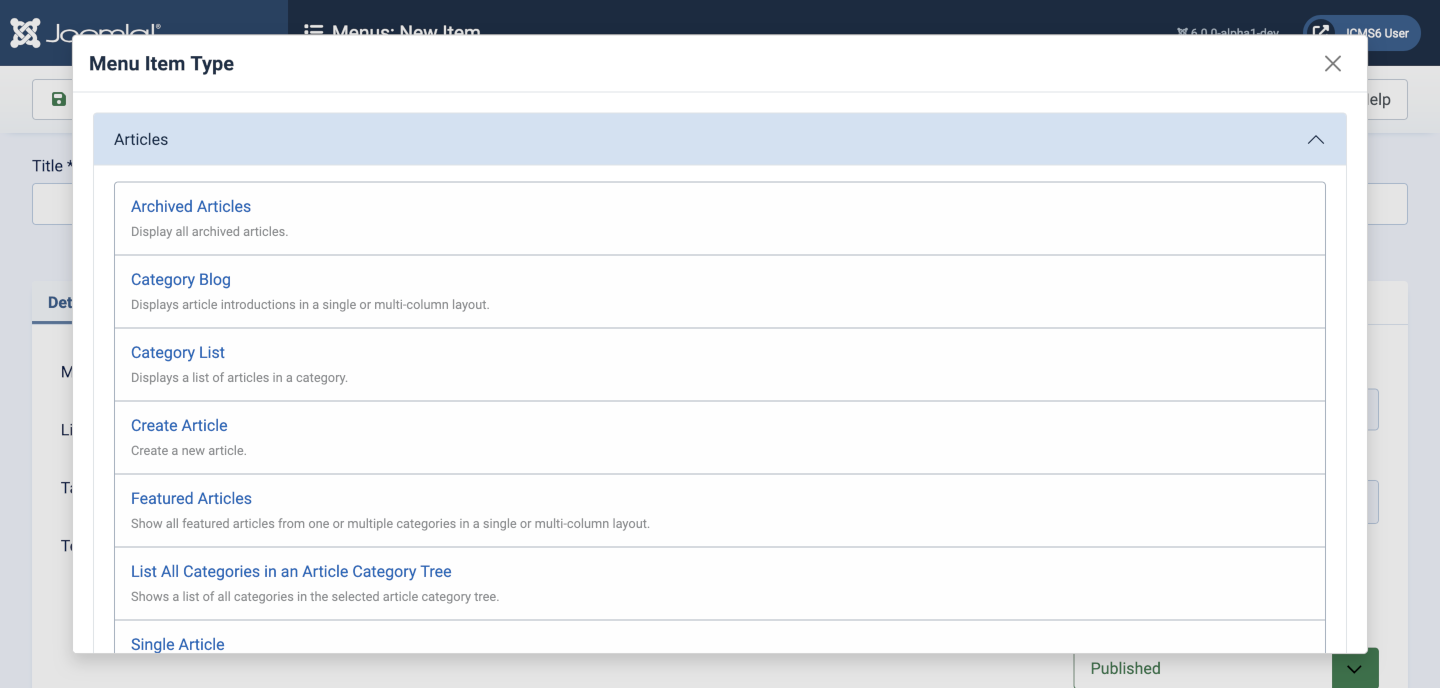Choose Category List as the item type
The height and width of the screenshot is (688, 1440).
[177, 352]
